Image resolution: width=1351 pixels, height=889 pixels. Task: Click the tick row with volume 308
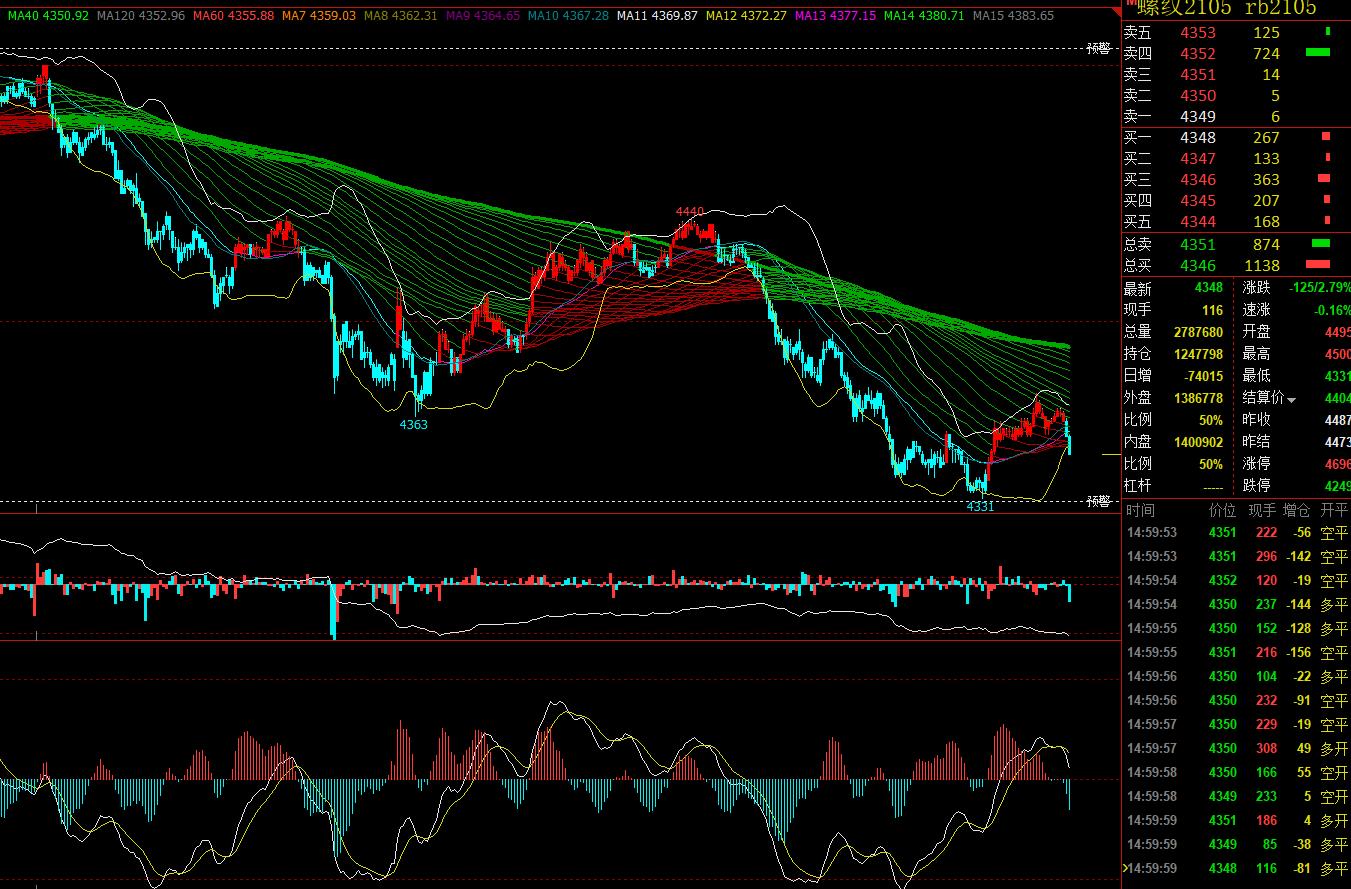(1237, 748)
